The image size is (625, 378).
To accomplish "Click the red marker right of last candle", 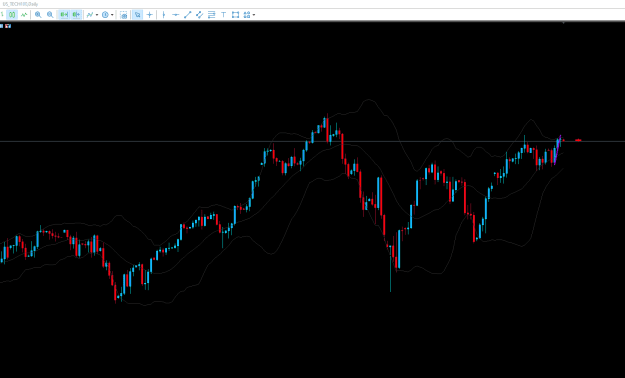I will click(578, 140).
